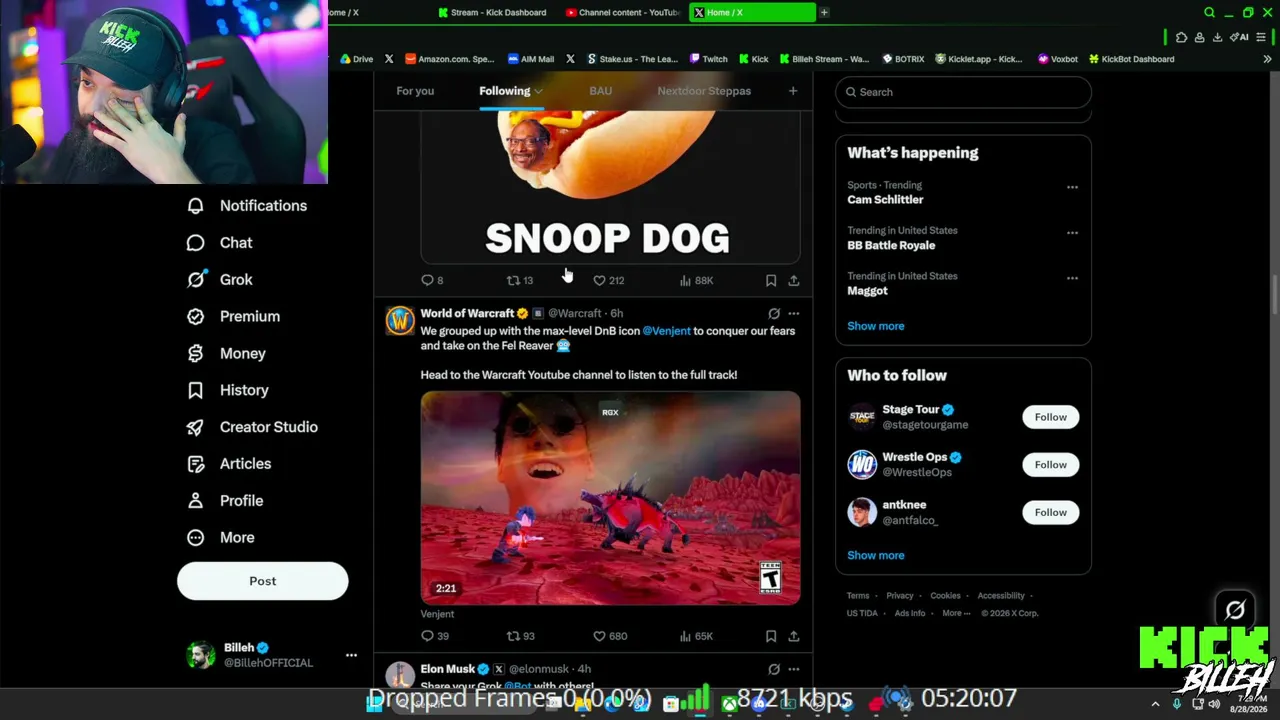Switch to Channel content YouTube browser tab
Image resolution: width=1280 pixels, height=720 pixels.
[622, 13]
